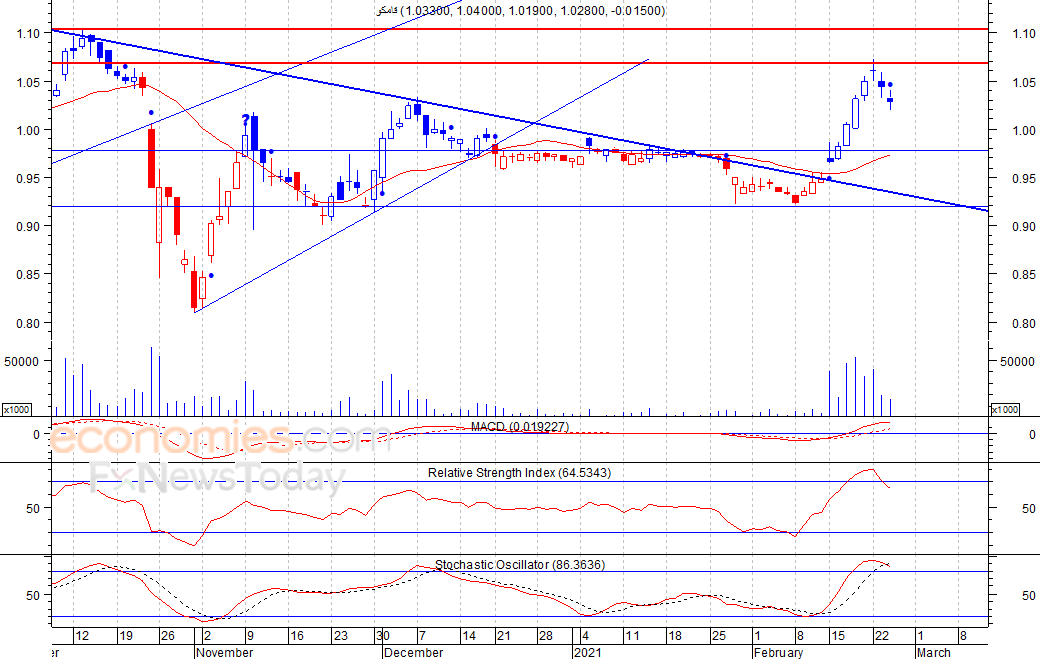
Task: Click the date label 28 on time axis
Action: (x=545, y=636)
